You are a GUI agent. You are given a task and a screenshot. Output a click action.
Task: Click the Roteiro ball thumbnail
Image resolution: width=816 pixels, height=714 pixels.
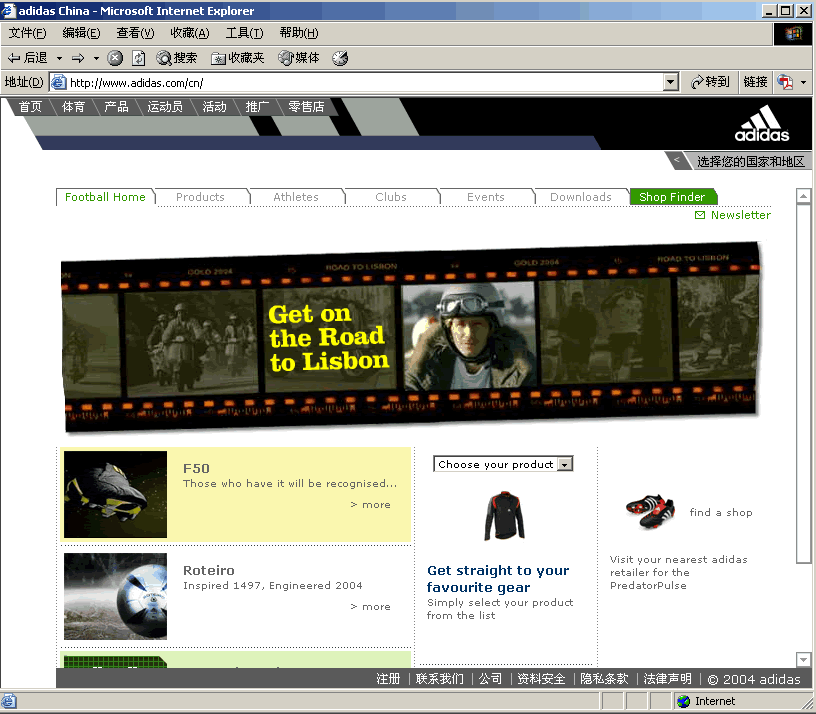point(116,596)
